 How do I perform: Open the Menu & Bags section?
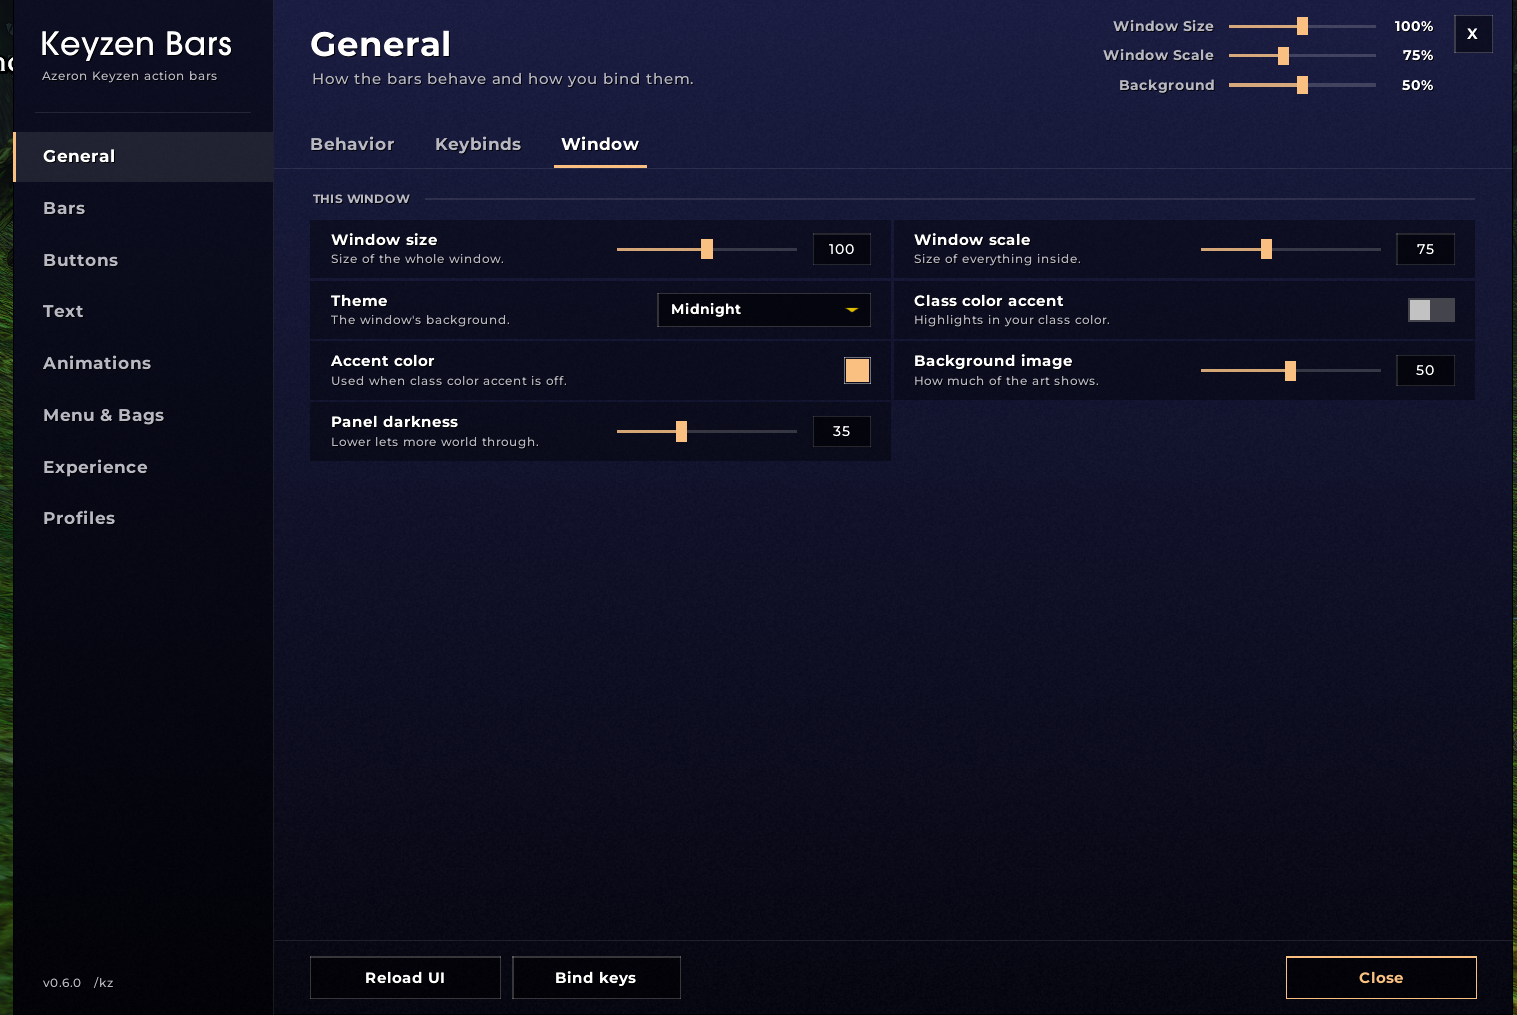pyautogui.click(x=143, y=415)
